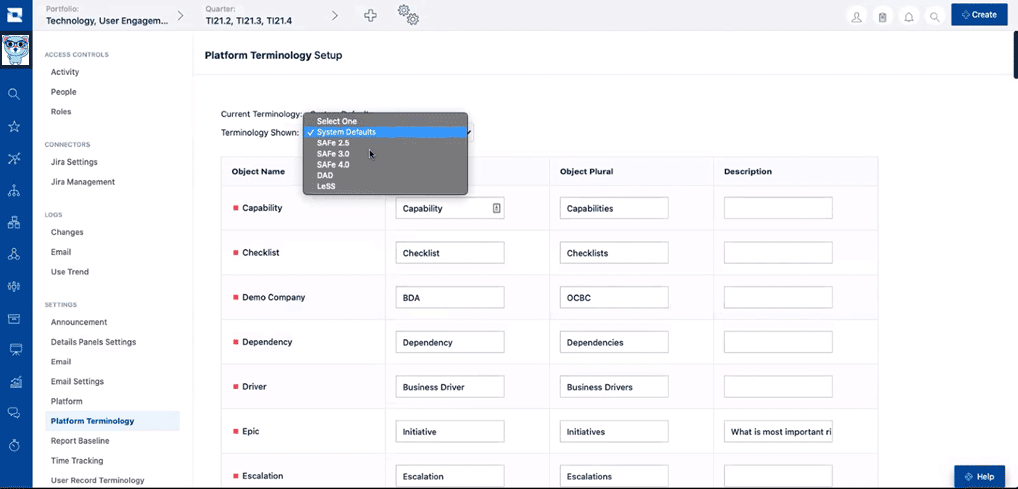Open Details Panels Settings
Viewport: 1018px width, 489px height.
pyautogui.click(x=93, y=342)
